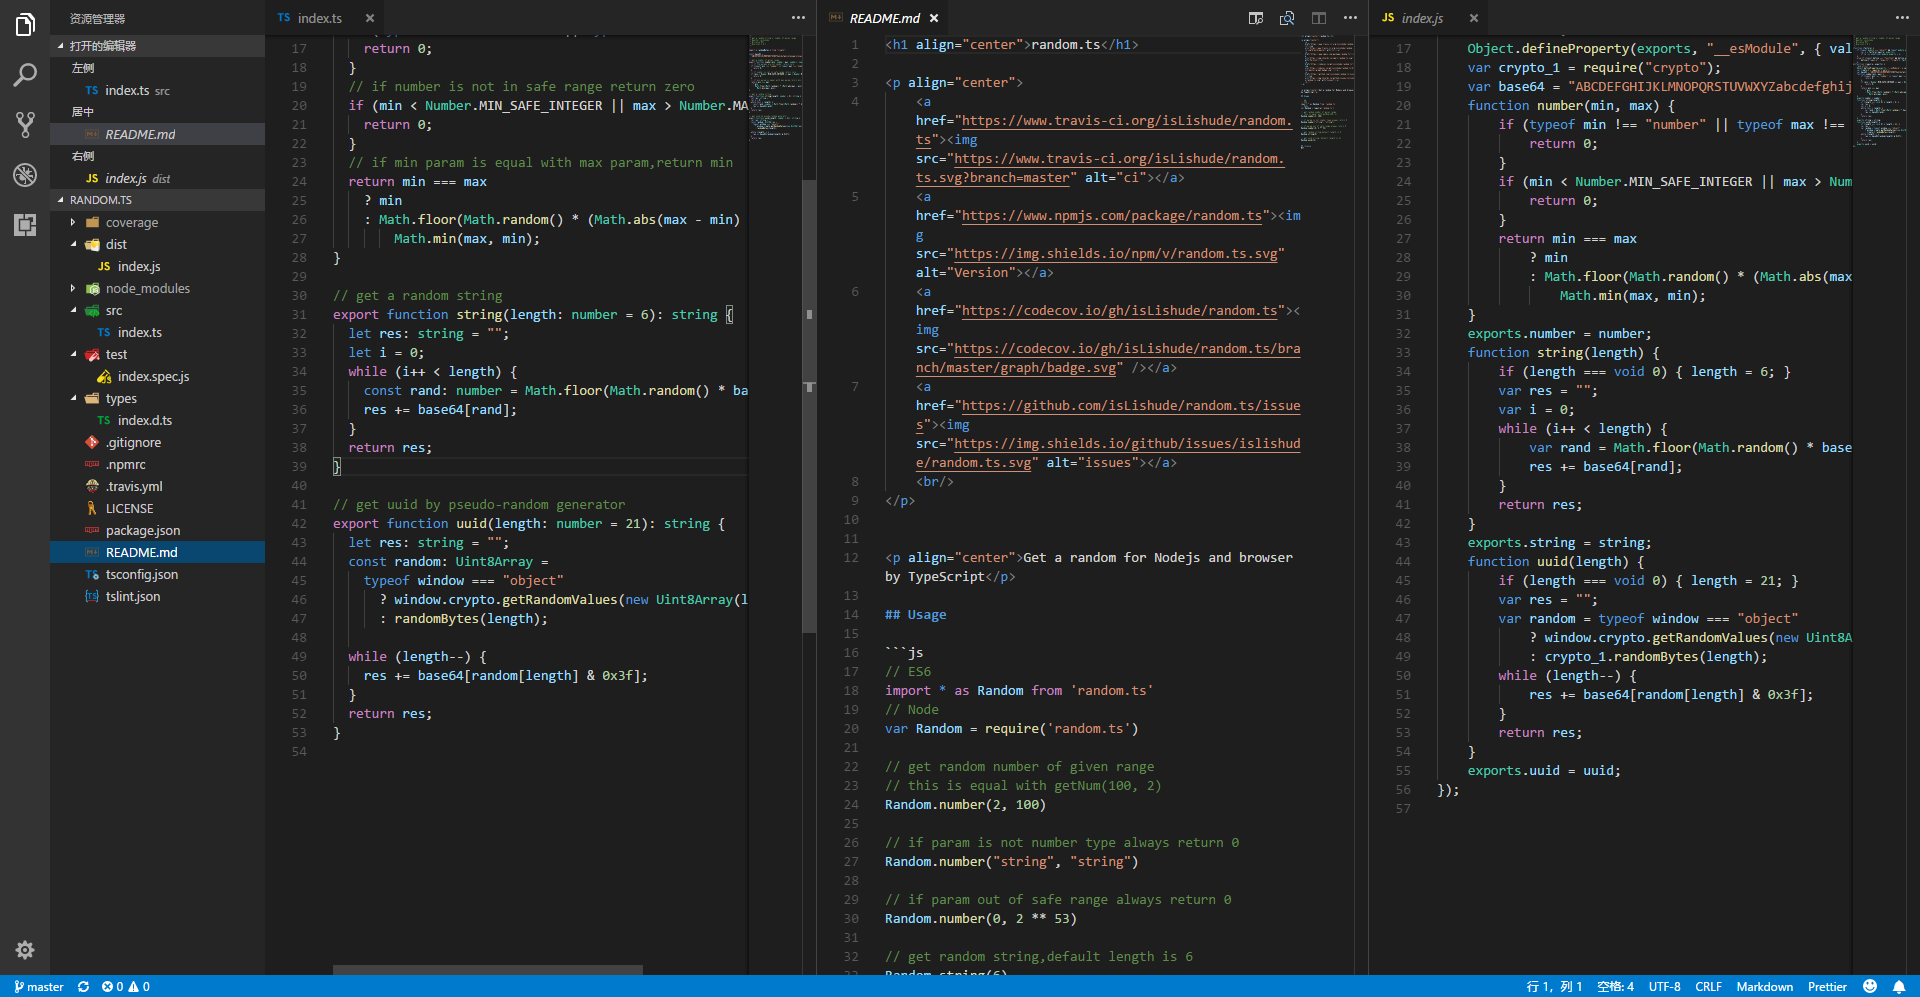Select Markdown language mode

1765,987
